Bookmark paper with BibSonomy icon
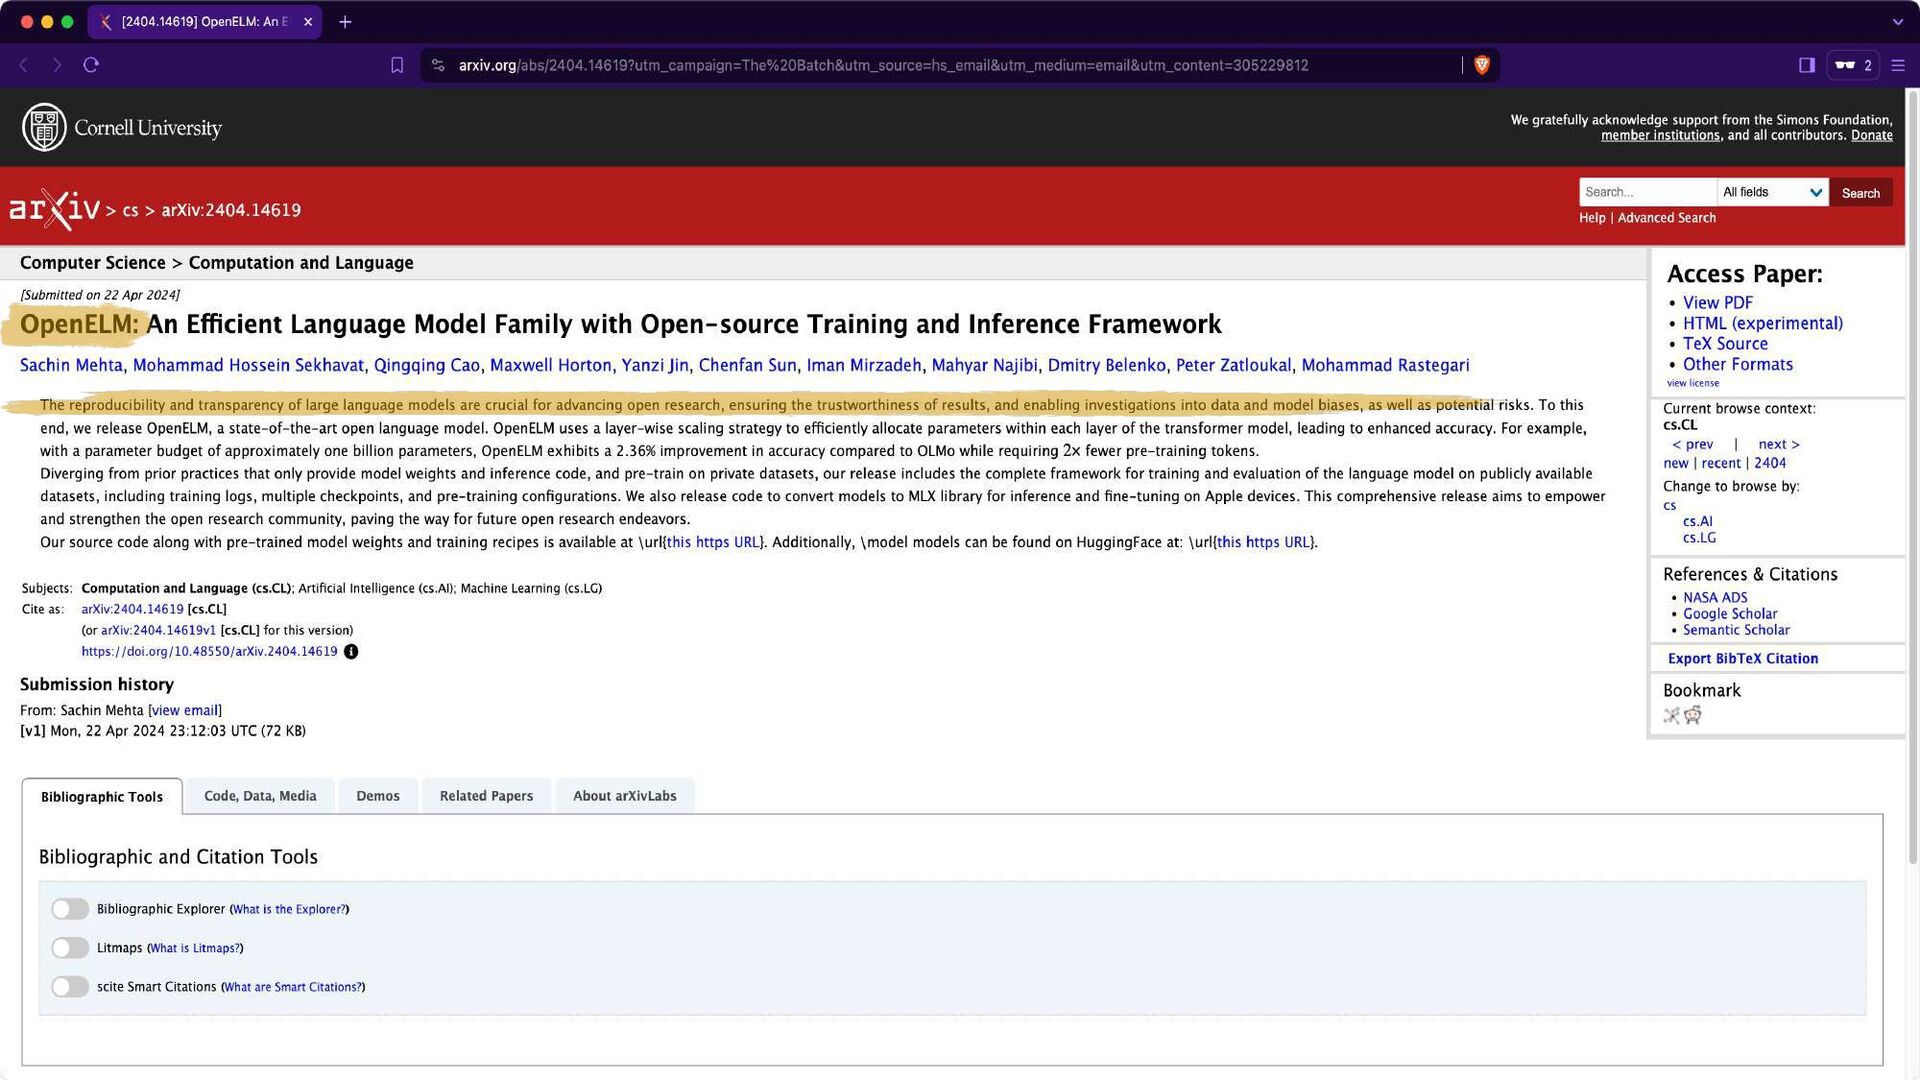 tap(1671, 715)
